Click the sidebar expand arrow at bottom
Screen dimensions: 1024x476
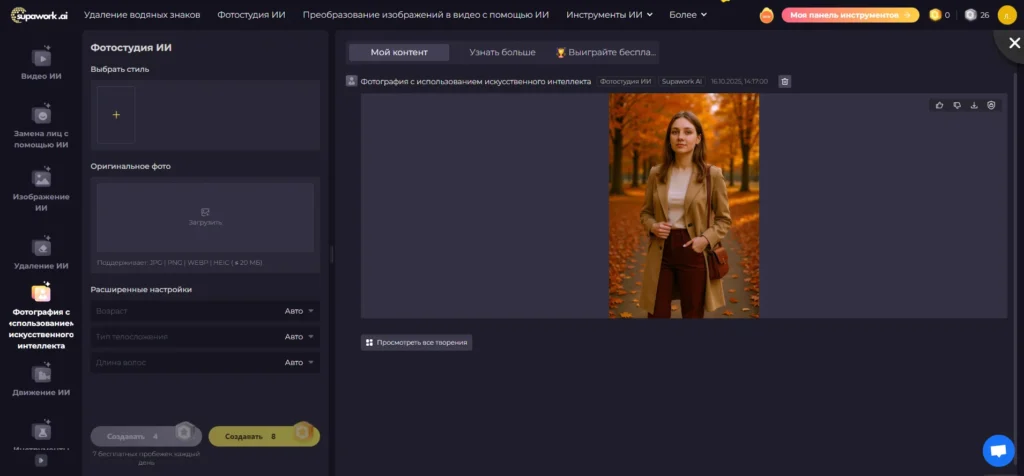tap(41, 460)
